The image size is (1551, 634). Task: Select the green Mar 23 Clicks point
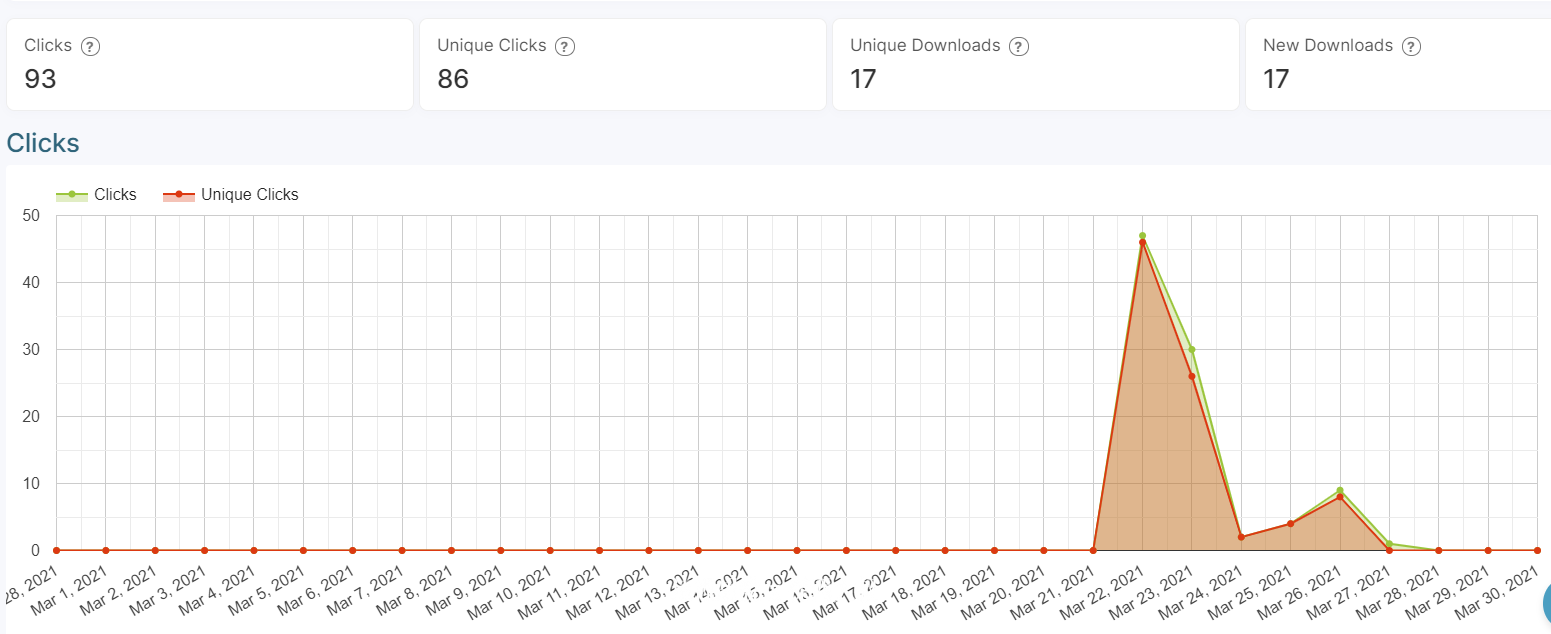[x=1191, y=350]
